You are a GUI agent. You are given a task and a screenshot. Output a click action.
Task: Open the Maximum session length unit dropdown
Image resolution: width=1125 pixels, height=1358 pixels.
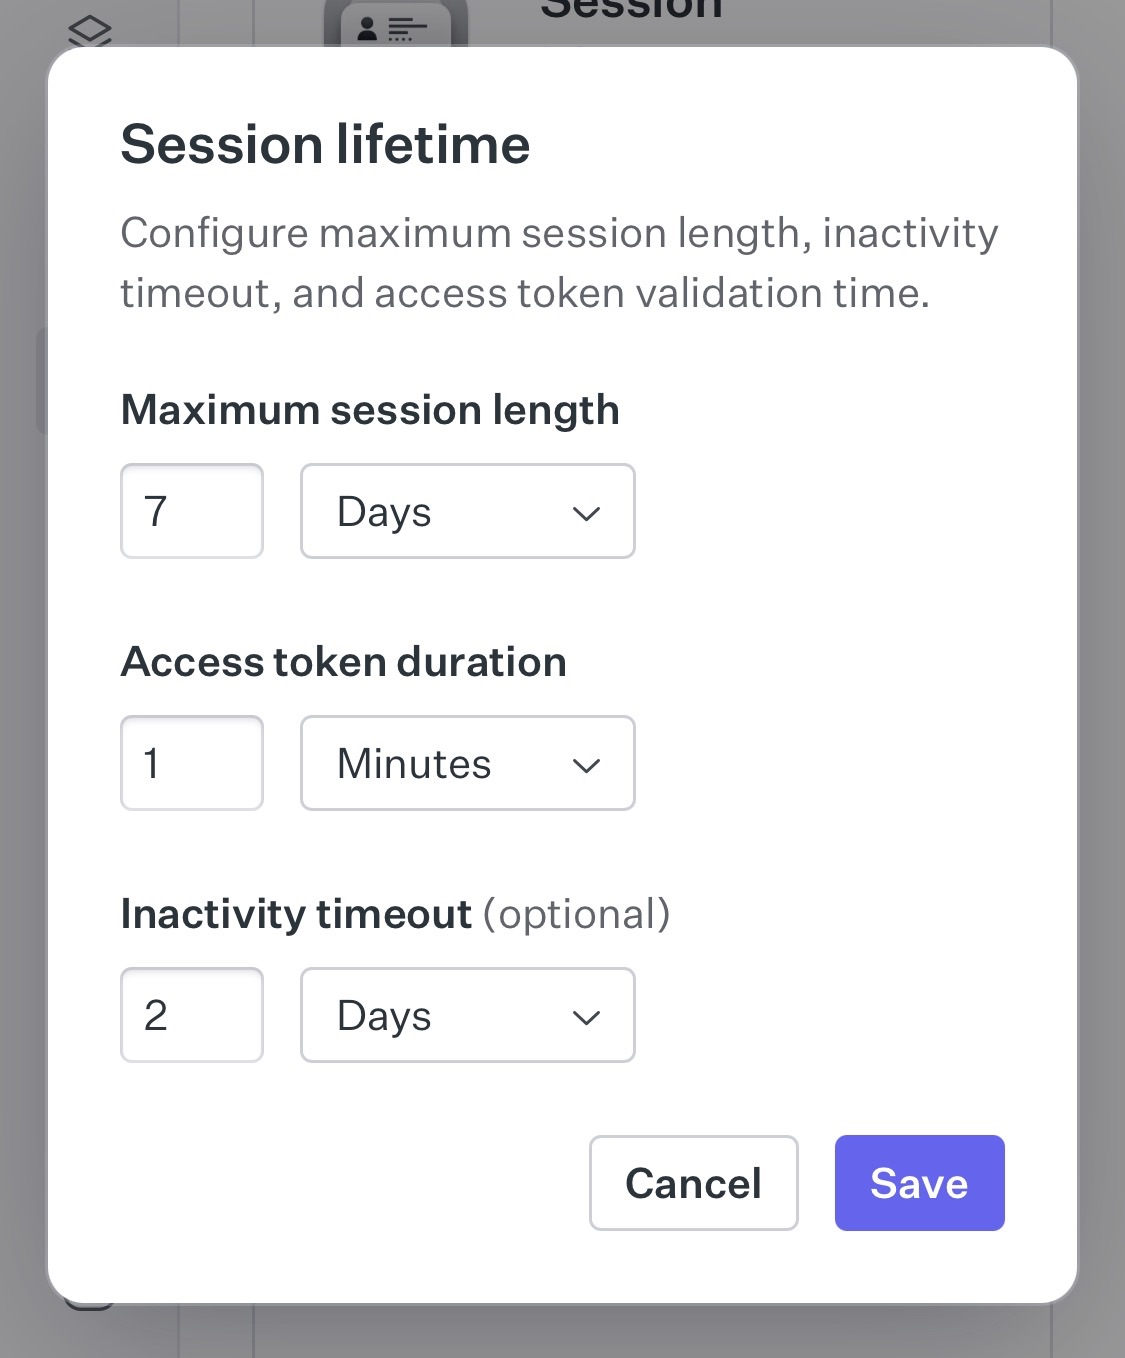[467, 511]
